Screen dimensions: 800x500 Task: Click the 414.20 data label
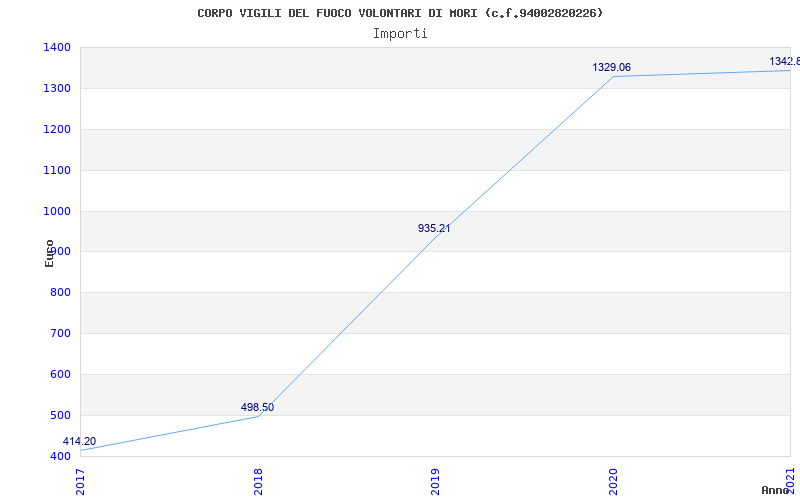(79, 441)
